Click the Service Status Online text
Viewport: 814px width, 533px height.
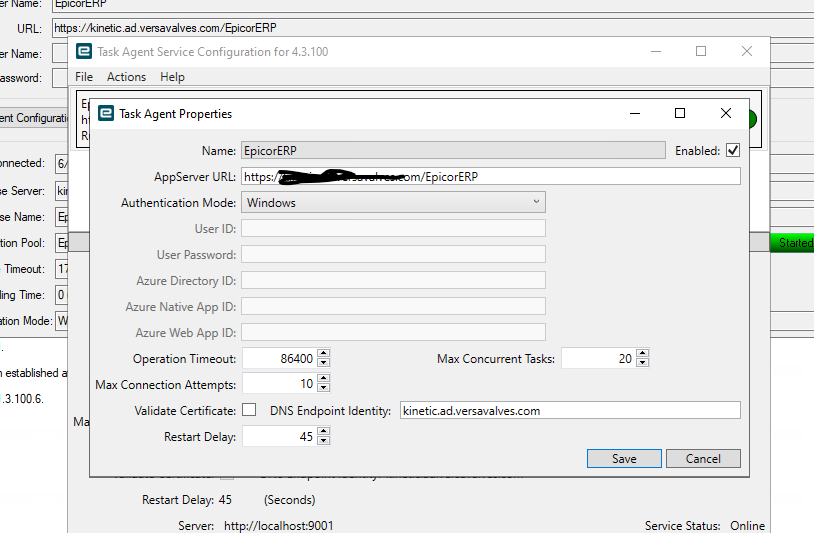coord(704,526)
